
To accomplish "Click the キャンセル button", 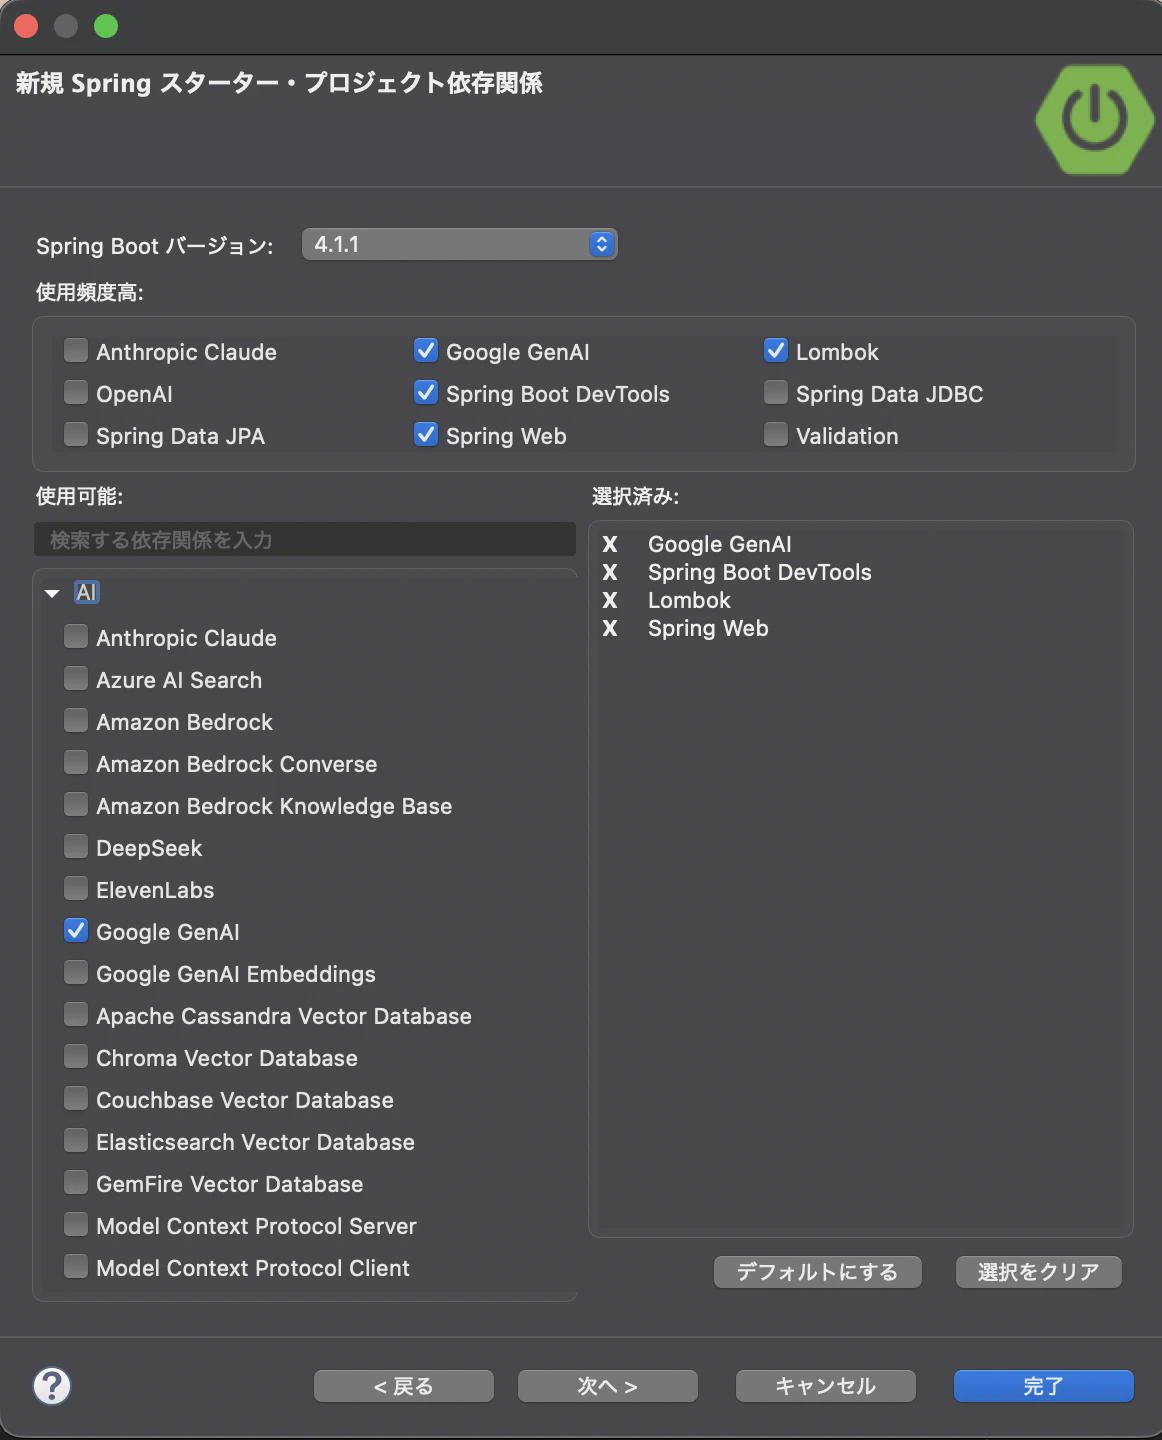I will [826, 1386].
